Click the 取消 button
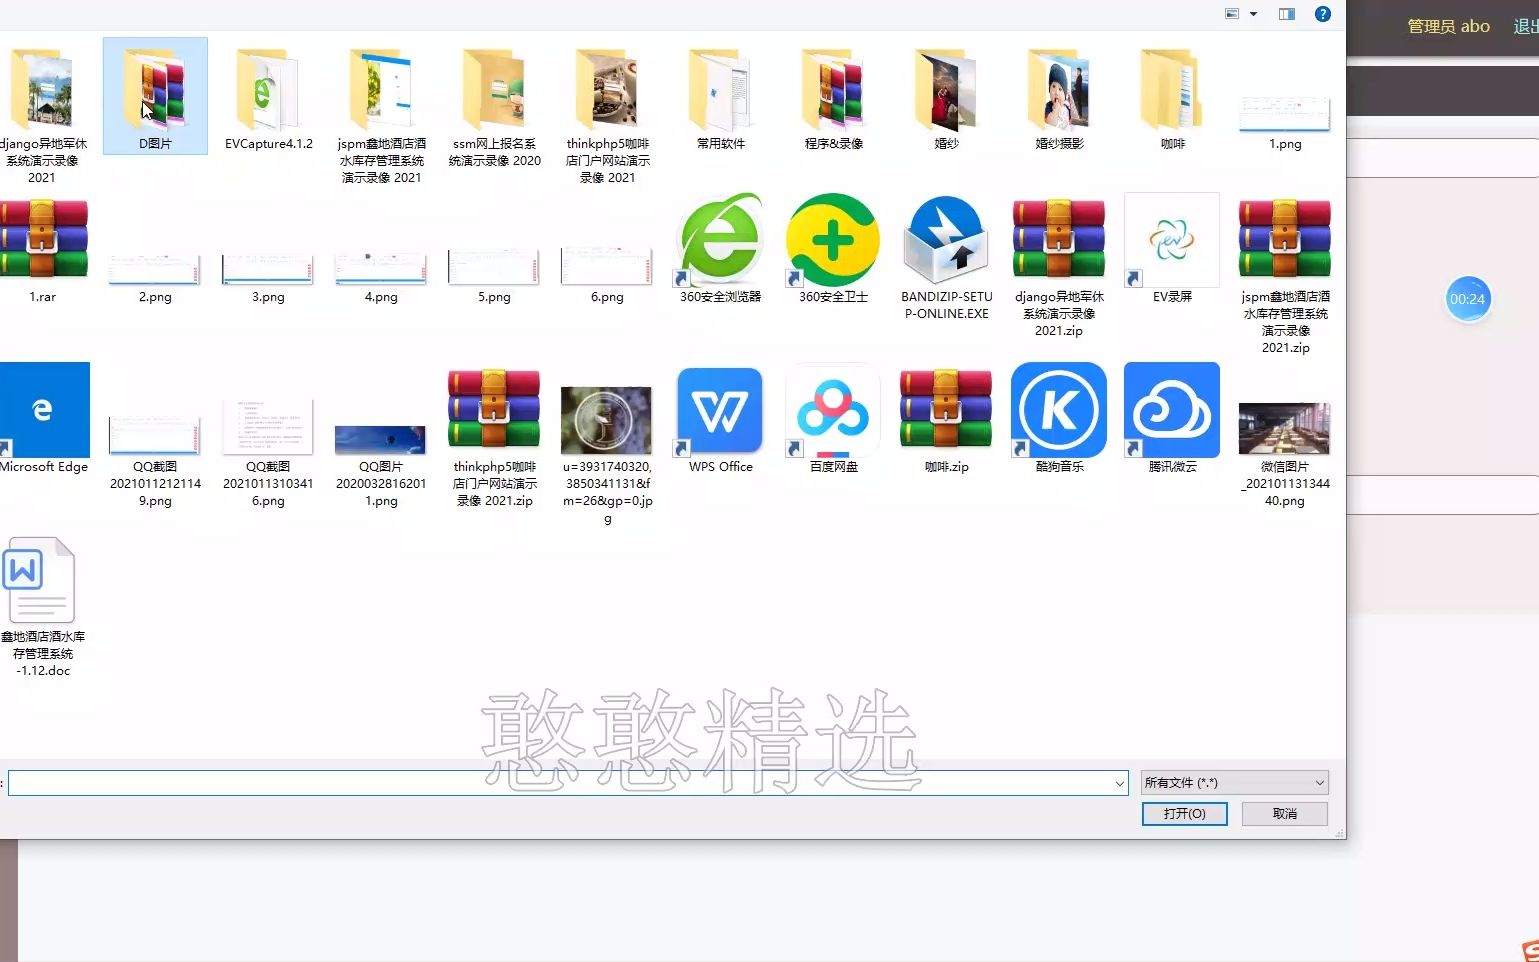The height and width of the screenshot is (962, 1539). coord(1285,814)
